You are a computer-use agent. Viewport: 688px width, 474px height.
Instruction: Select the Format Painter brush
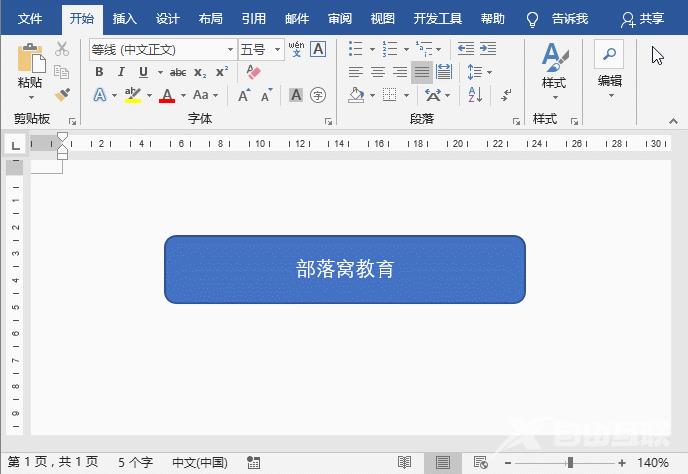pos(62,95)
